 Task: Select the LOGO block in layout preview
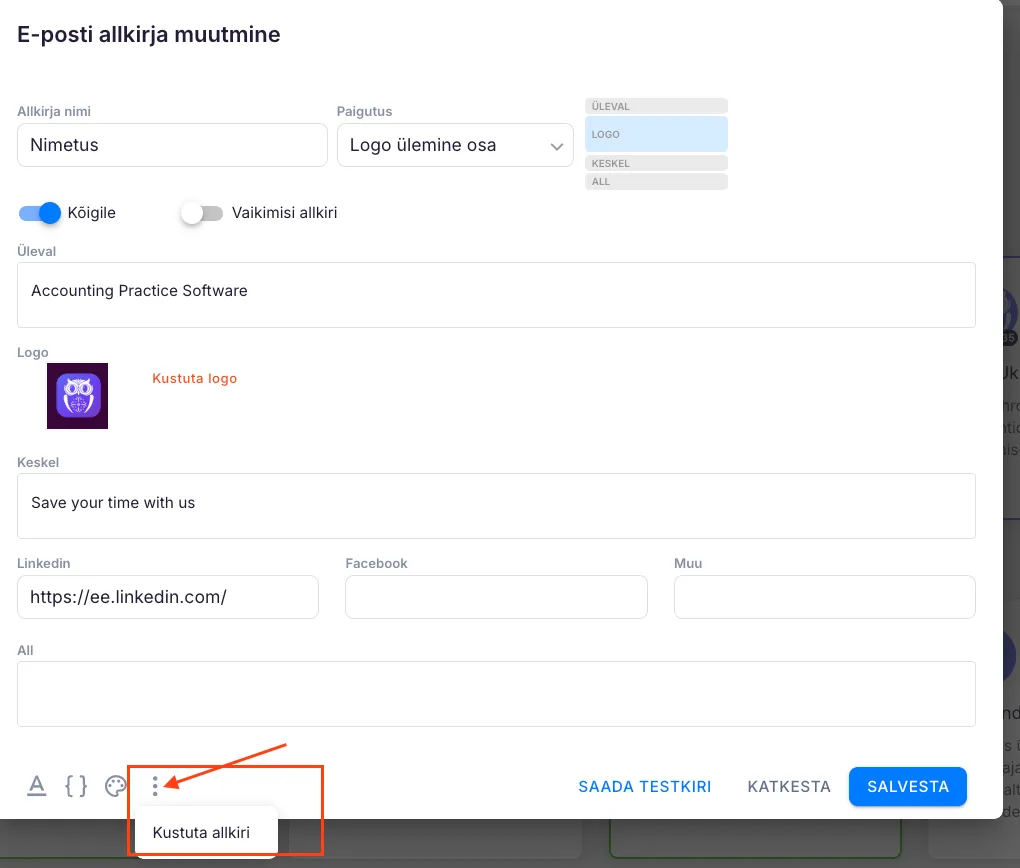(656, 134)
